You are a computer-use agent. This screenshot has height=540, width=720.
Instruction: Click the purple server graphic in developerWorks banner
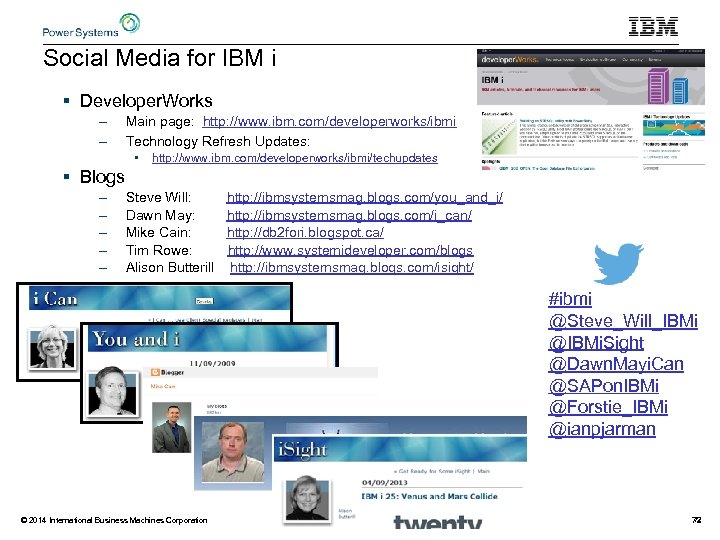658,86
